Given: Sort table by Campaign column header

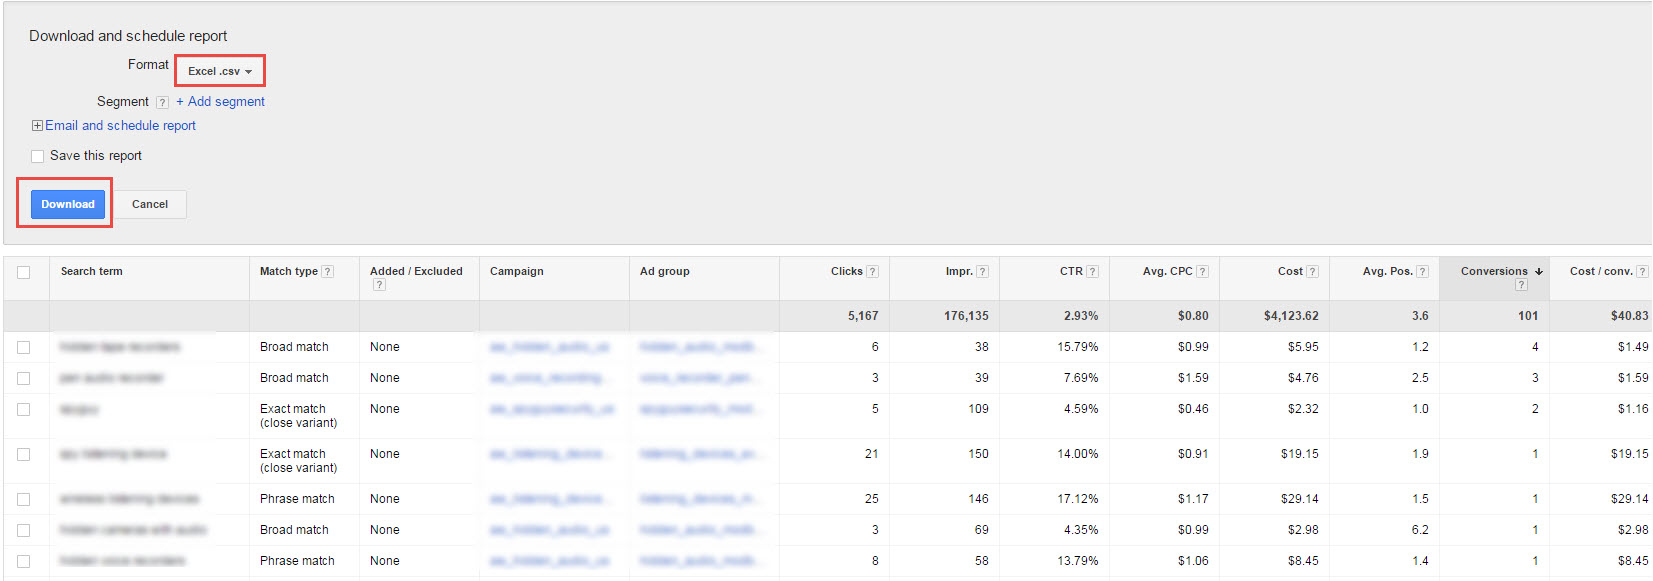Looking at the screenshot, I should pyautogui.click(x=517, y=271).
